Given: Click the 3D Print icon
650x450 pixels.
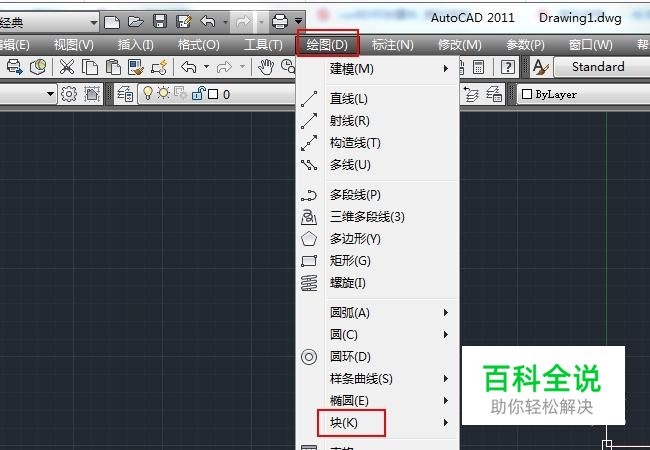Looking at the screenshot, I should [38, 67].
